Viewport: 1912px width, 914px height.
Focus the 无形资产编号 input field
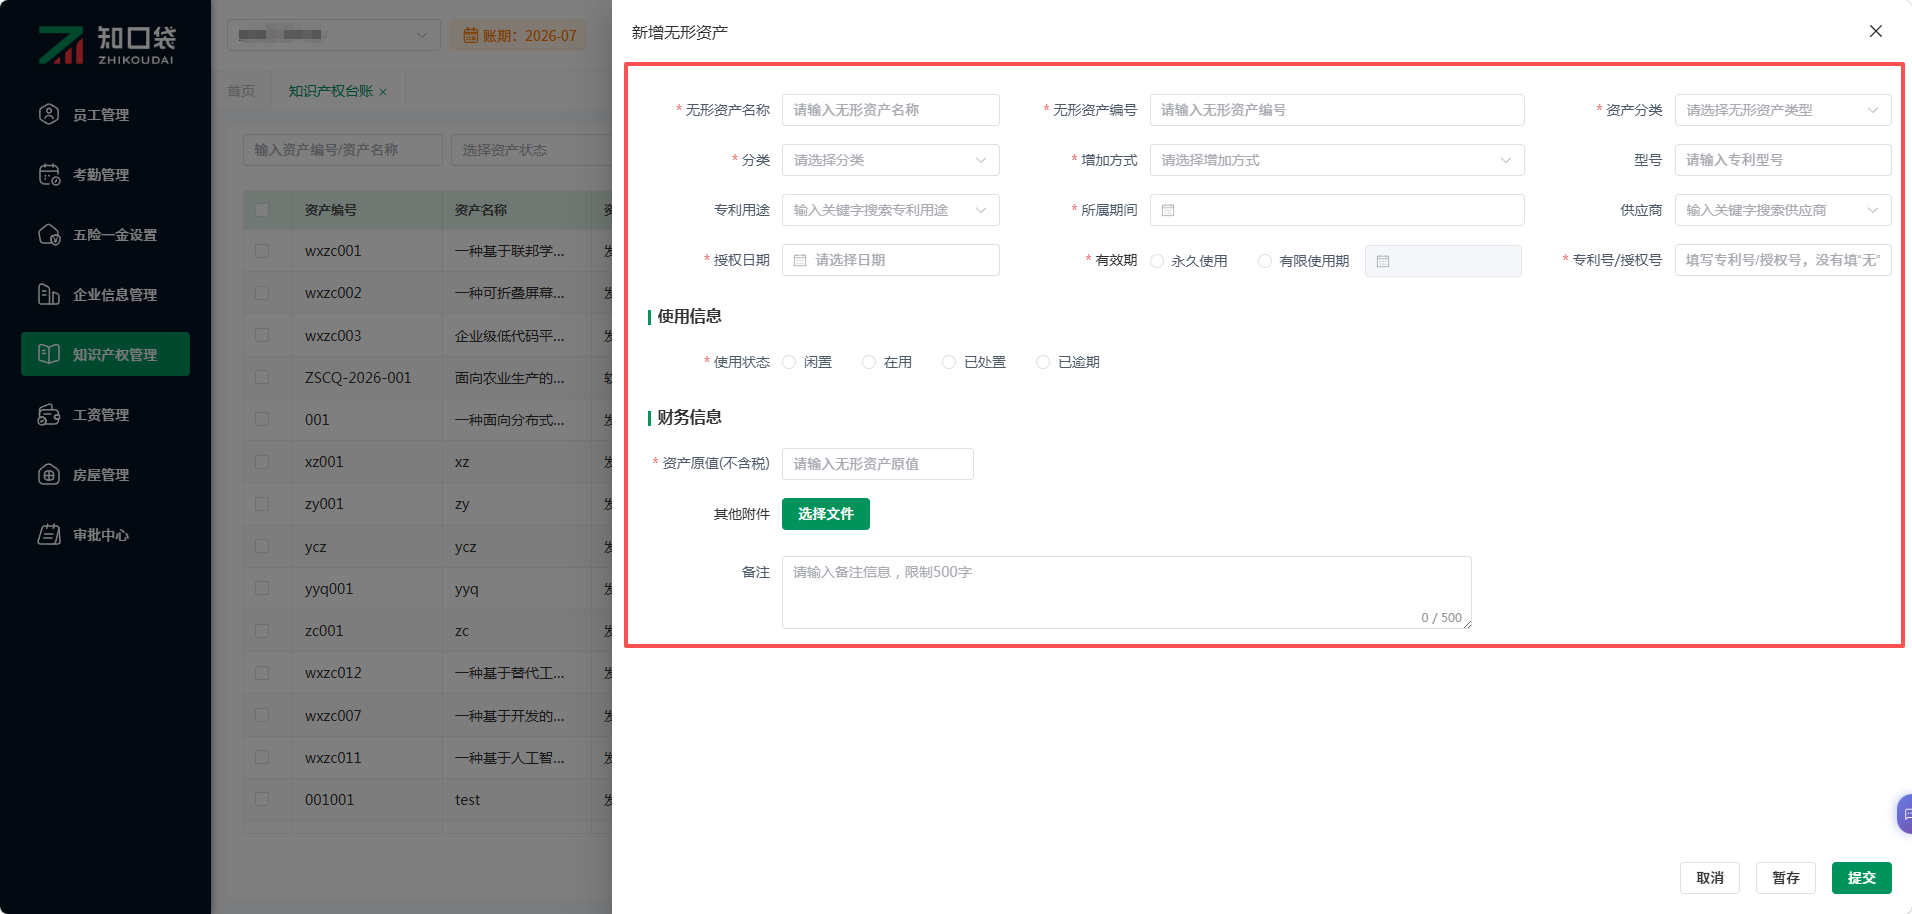[1337, 110]
